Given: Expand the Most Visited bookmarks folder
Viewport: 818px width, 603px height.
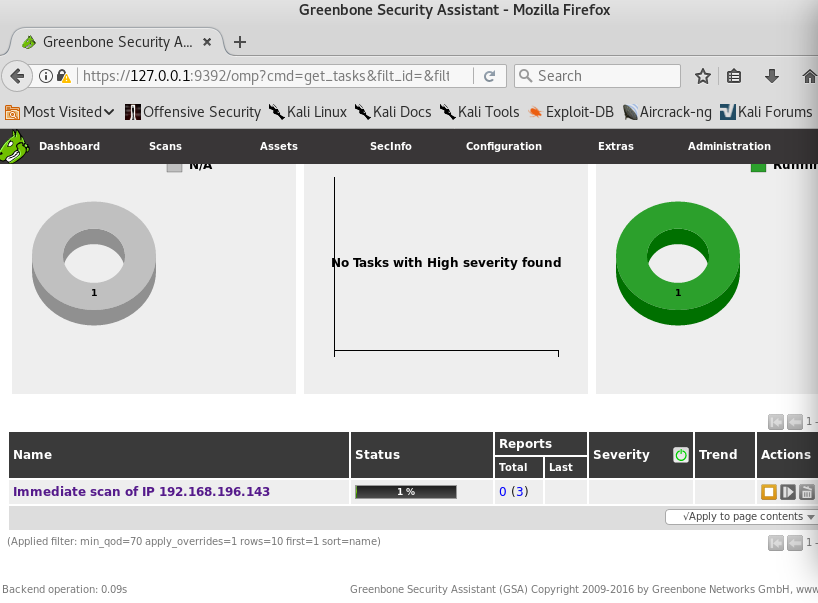Looking at the screenshot, I should (59, 112).
